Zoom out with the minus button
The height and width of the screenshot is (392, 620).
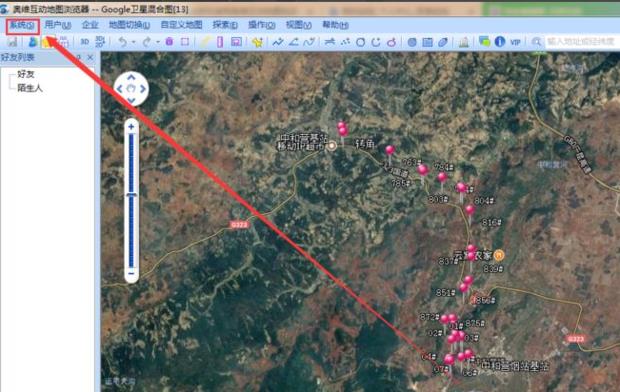[131, 273]
